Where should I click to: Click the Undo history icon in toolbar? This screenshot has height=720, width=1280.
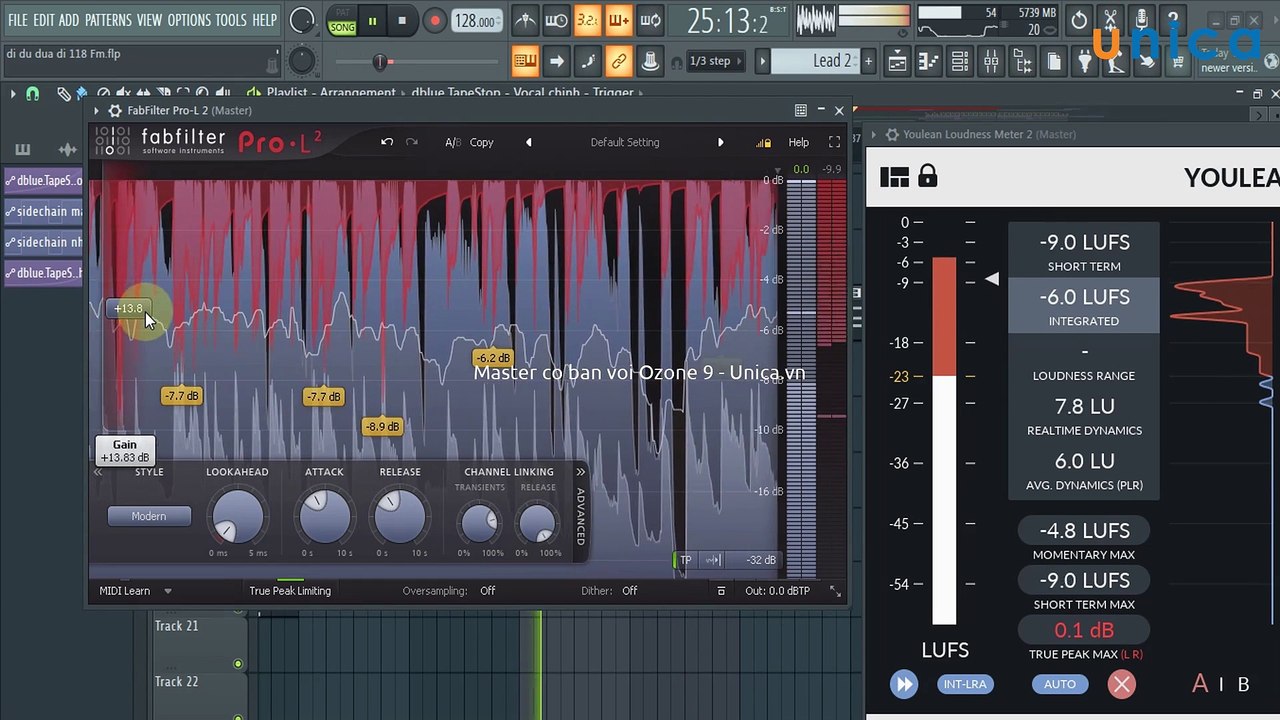click(x=1079, y=20)
